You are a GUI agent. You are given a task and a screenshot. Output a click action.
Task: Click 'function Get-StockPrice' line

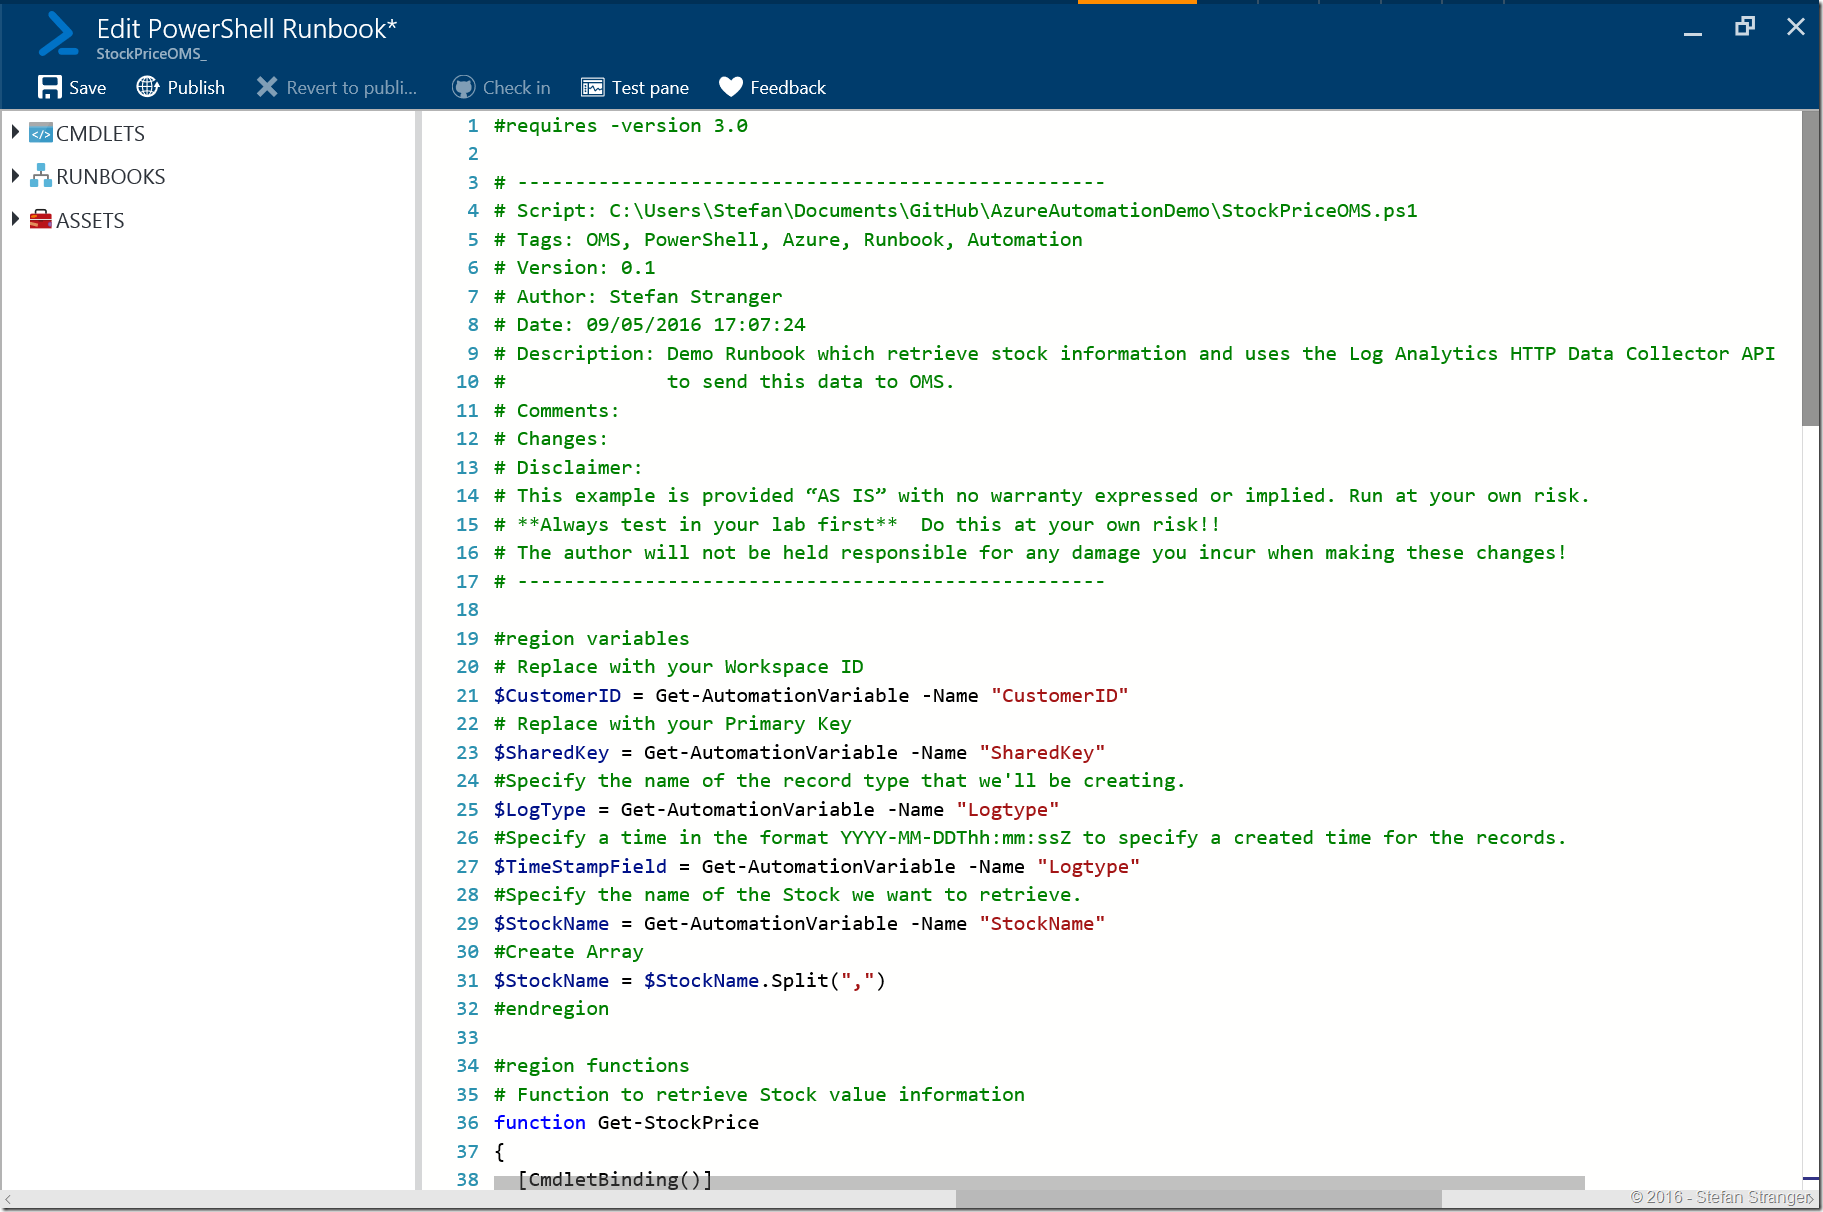[x=626, y=1123]
